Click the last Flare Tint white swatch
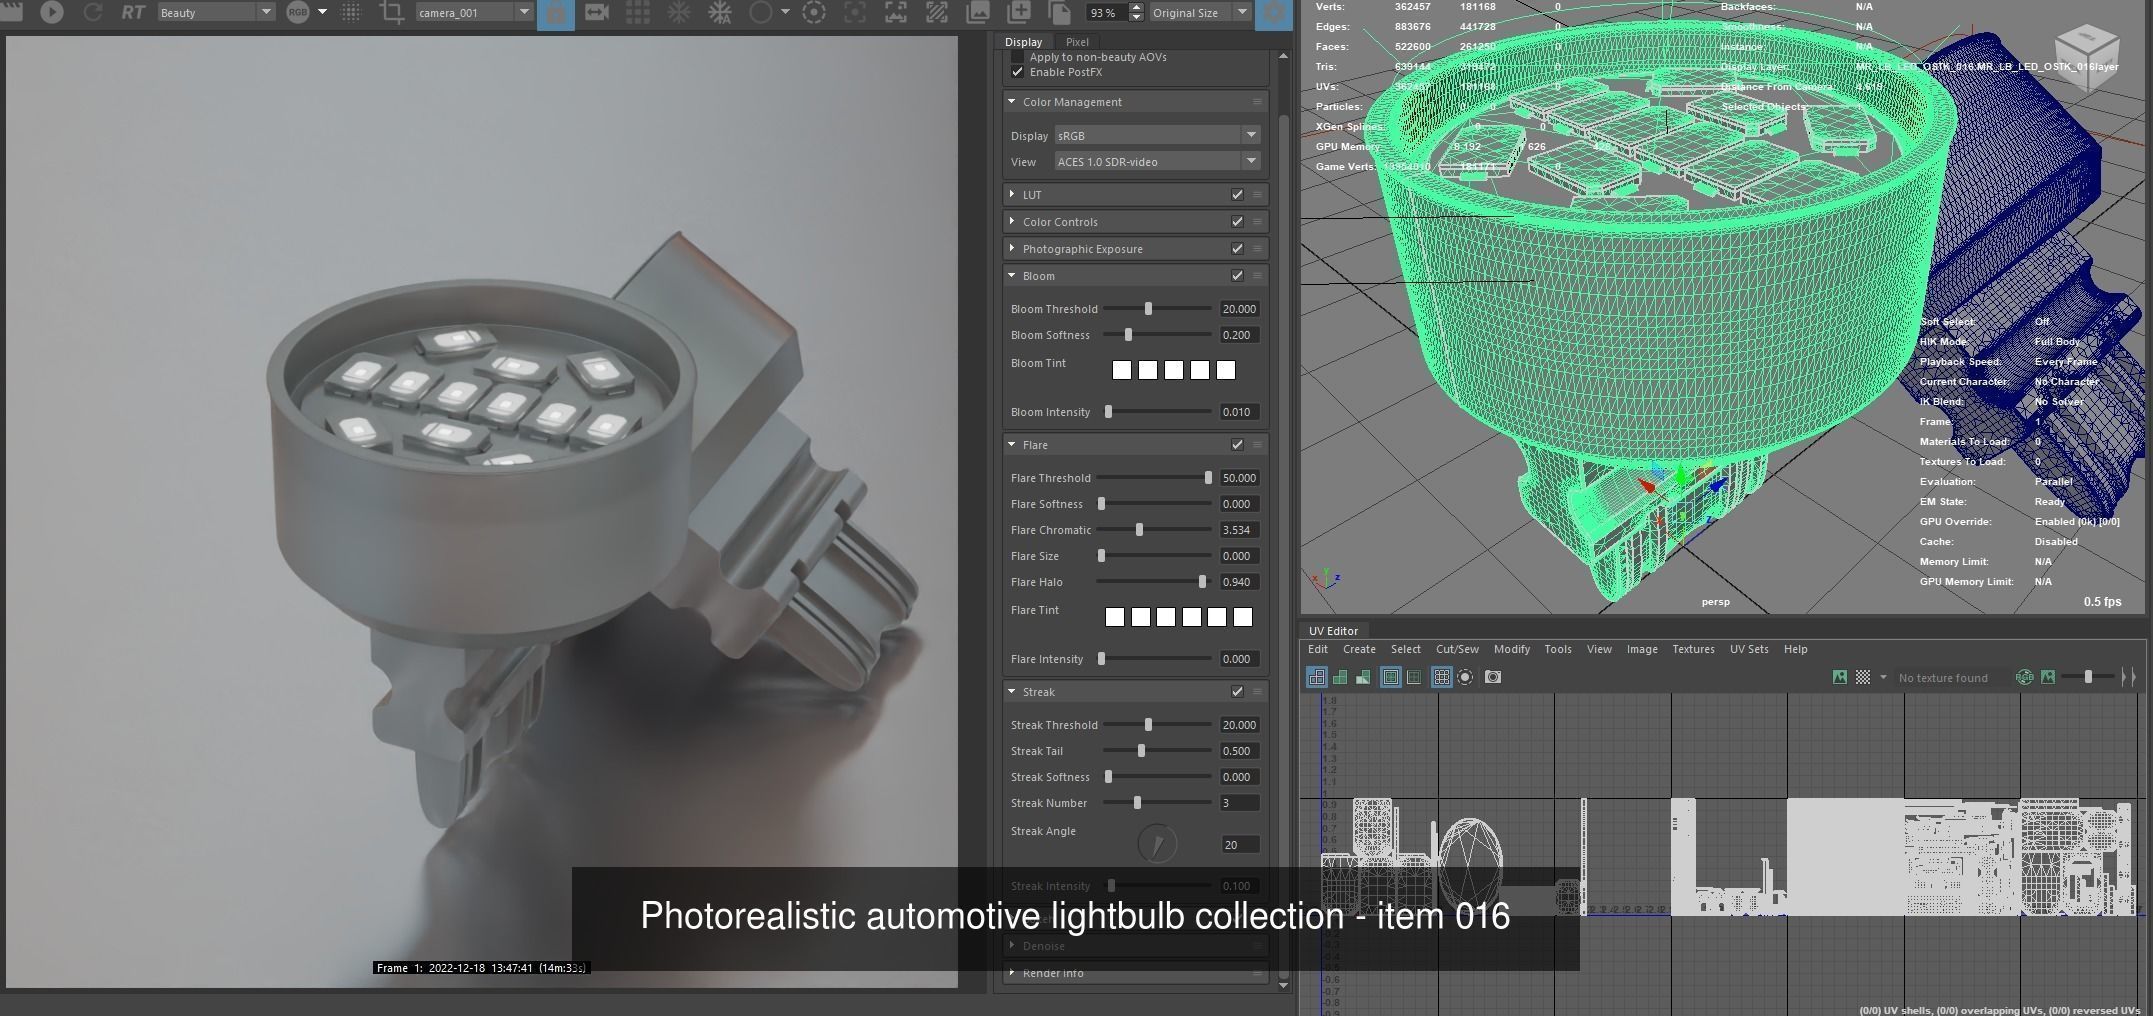 1243,617
